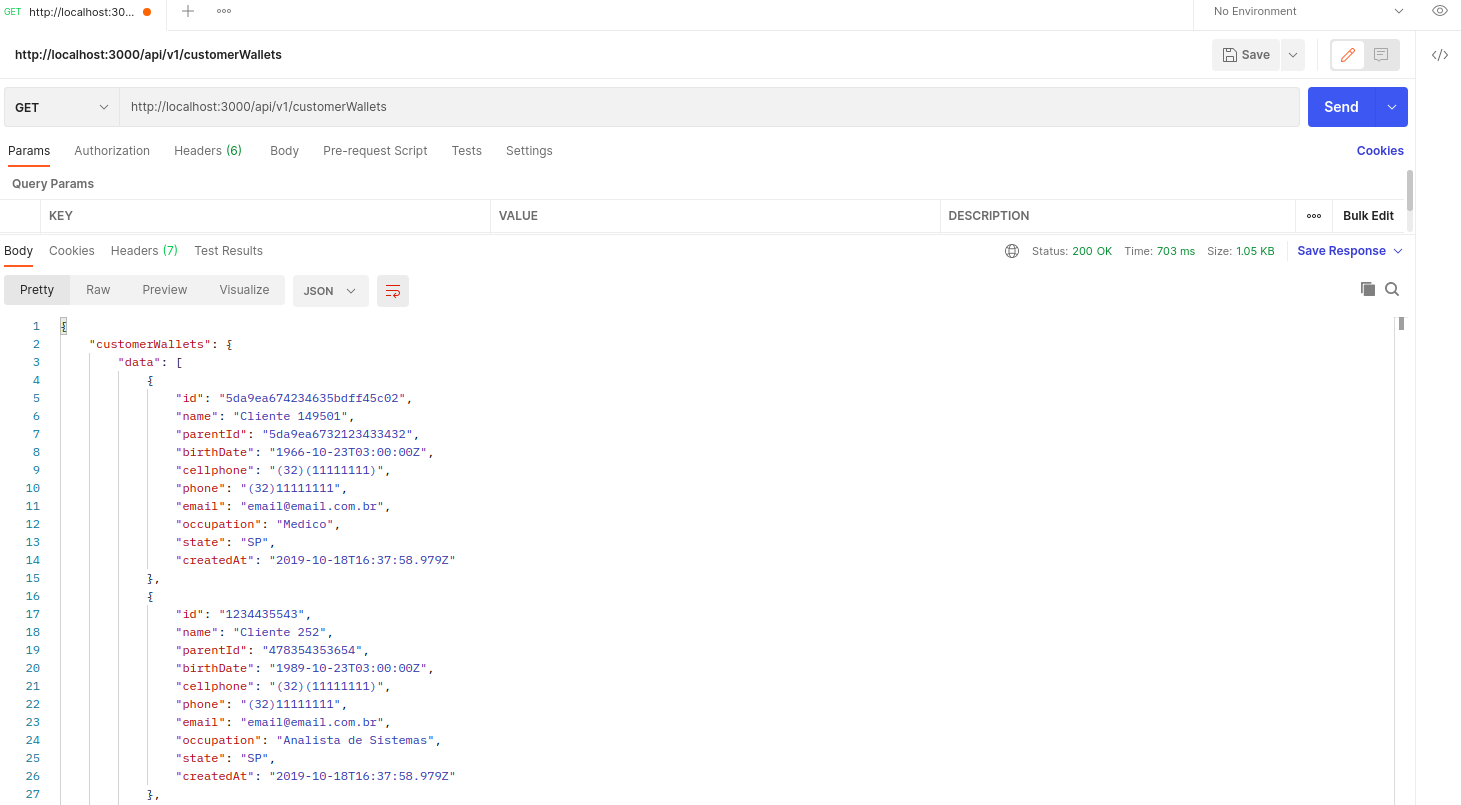Copy the response body with copy icon
Screen dimensions: 1461x805
tap(1368, 289)
